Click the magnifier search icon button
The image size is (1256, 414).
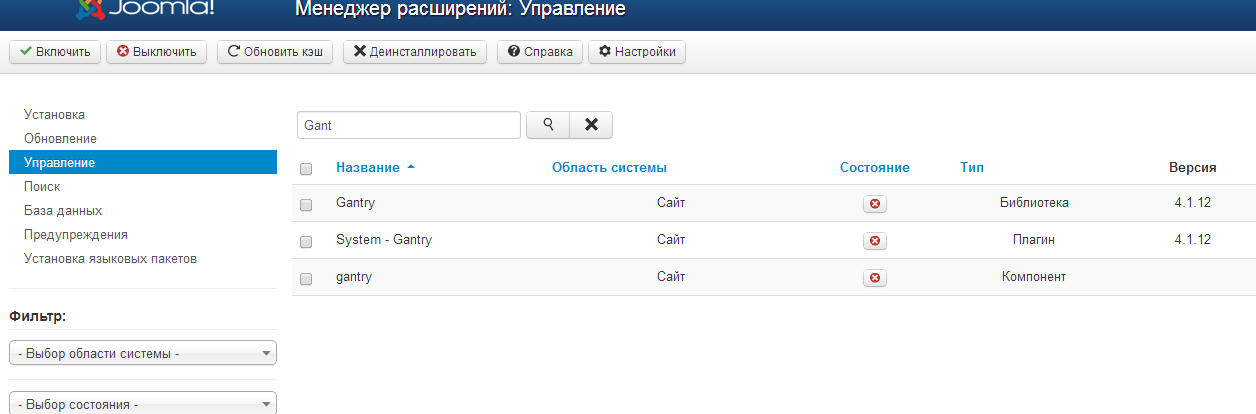(548, 125)
